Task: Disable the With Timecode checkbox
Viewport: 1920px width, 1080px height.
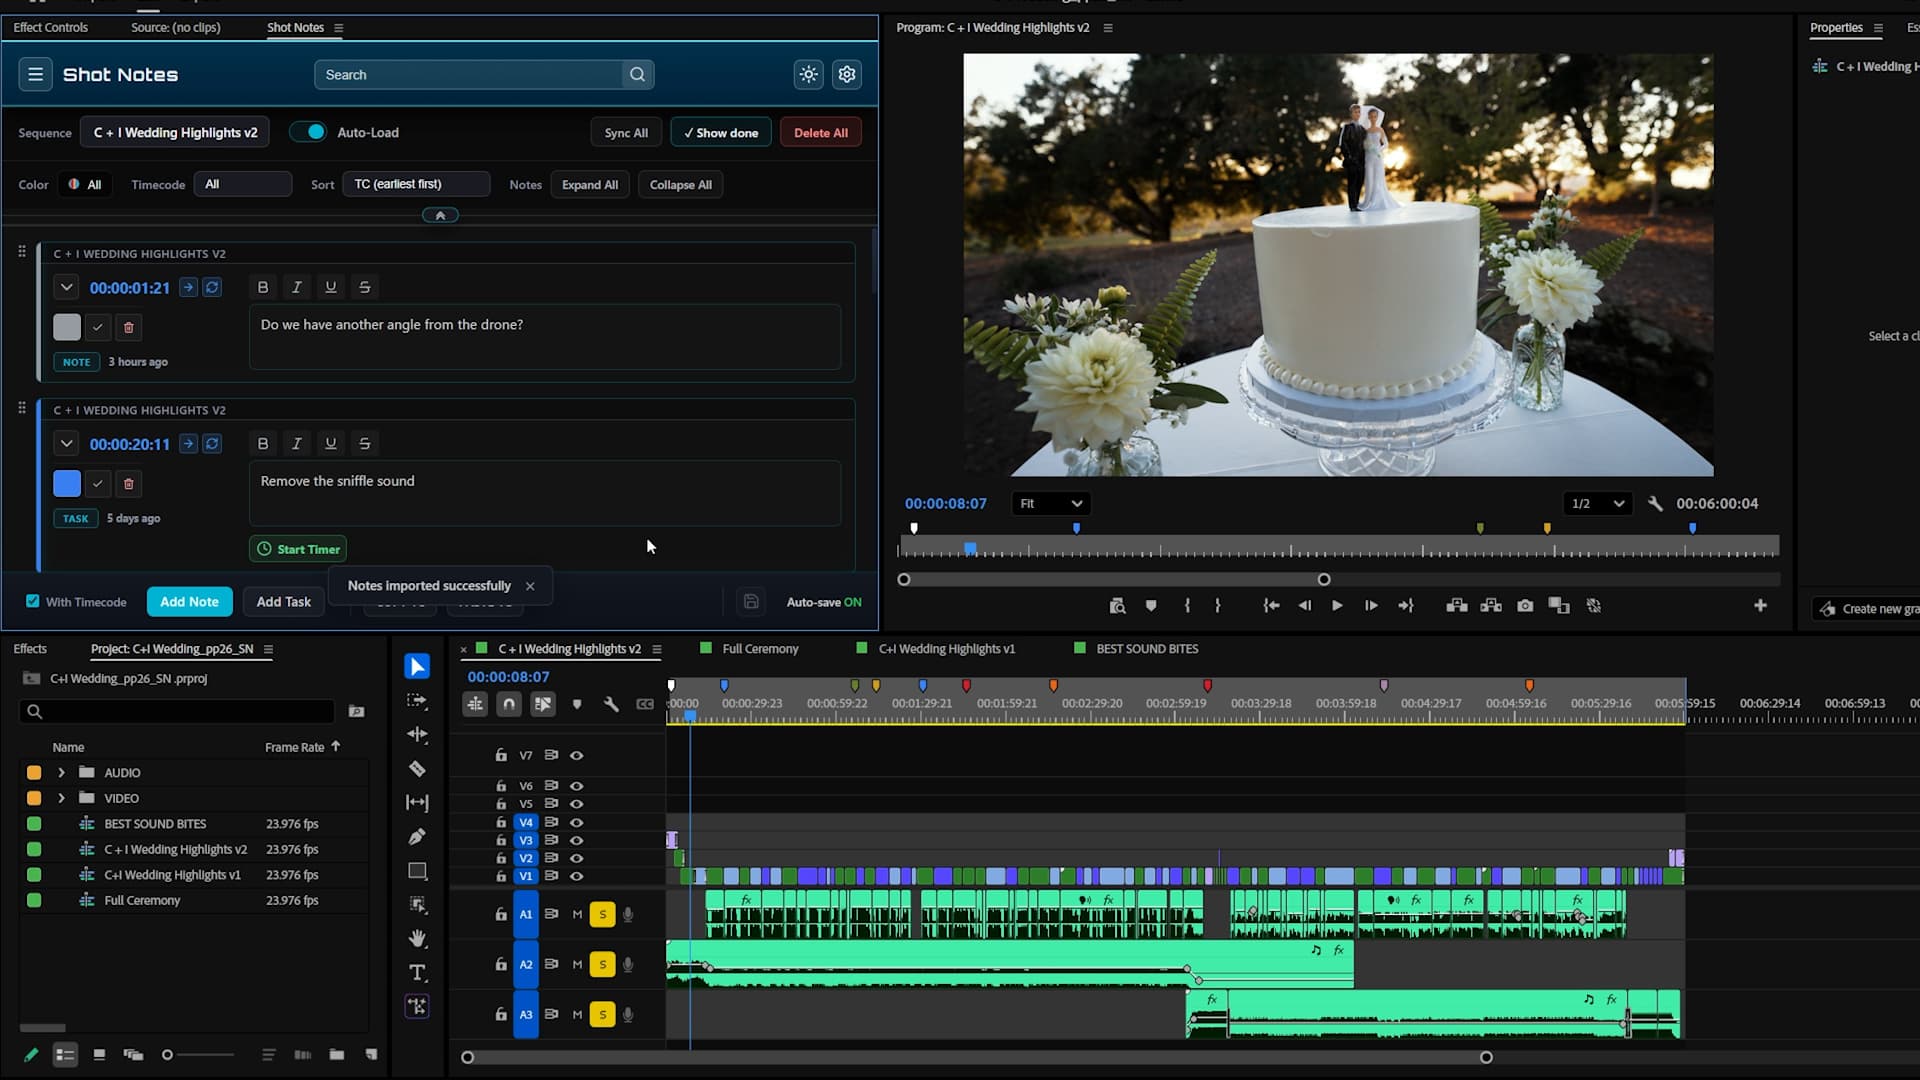Action: pyautogui.click(x=34, y=601)
